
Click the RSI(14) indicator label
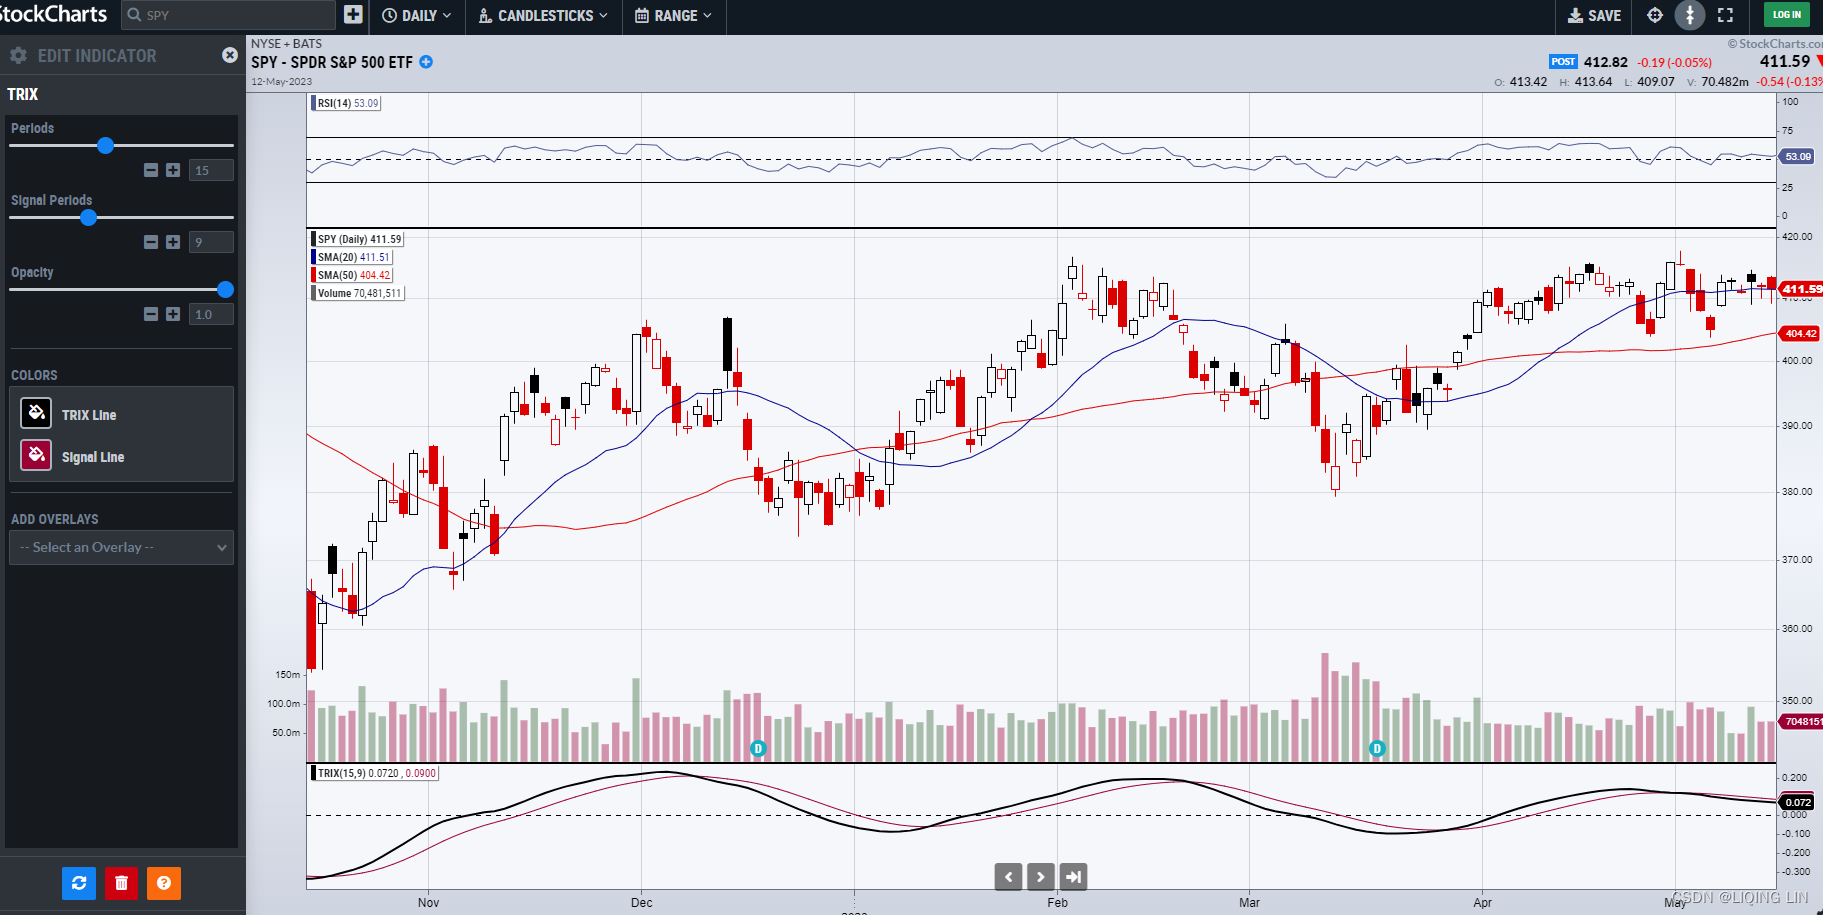[346, 103]
